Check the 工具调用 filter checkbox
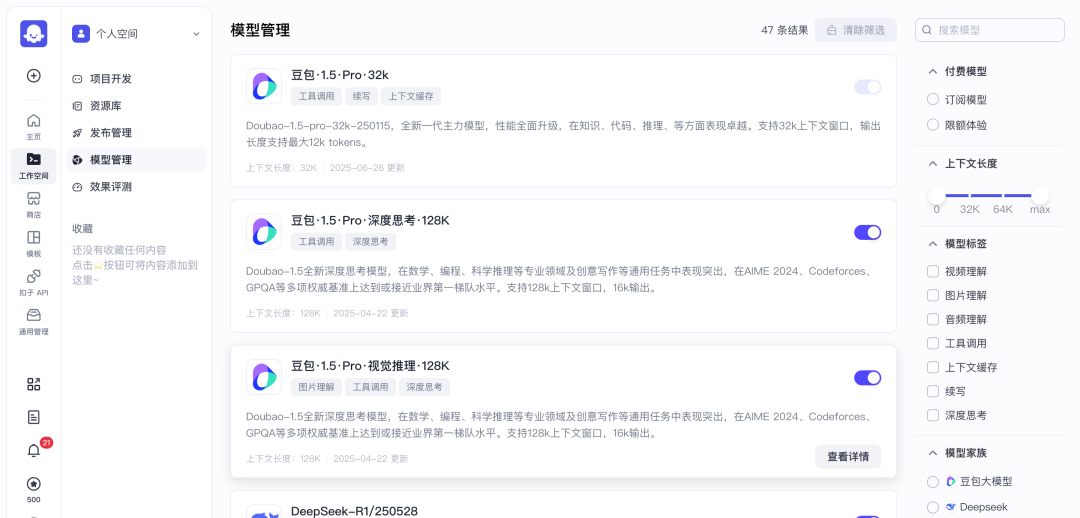1080x518 pixels. point(933,343)
